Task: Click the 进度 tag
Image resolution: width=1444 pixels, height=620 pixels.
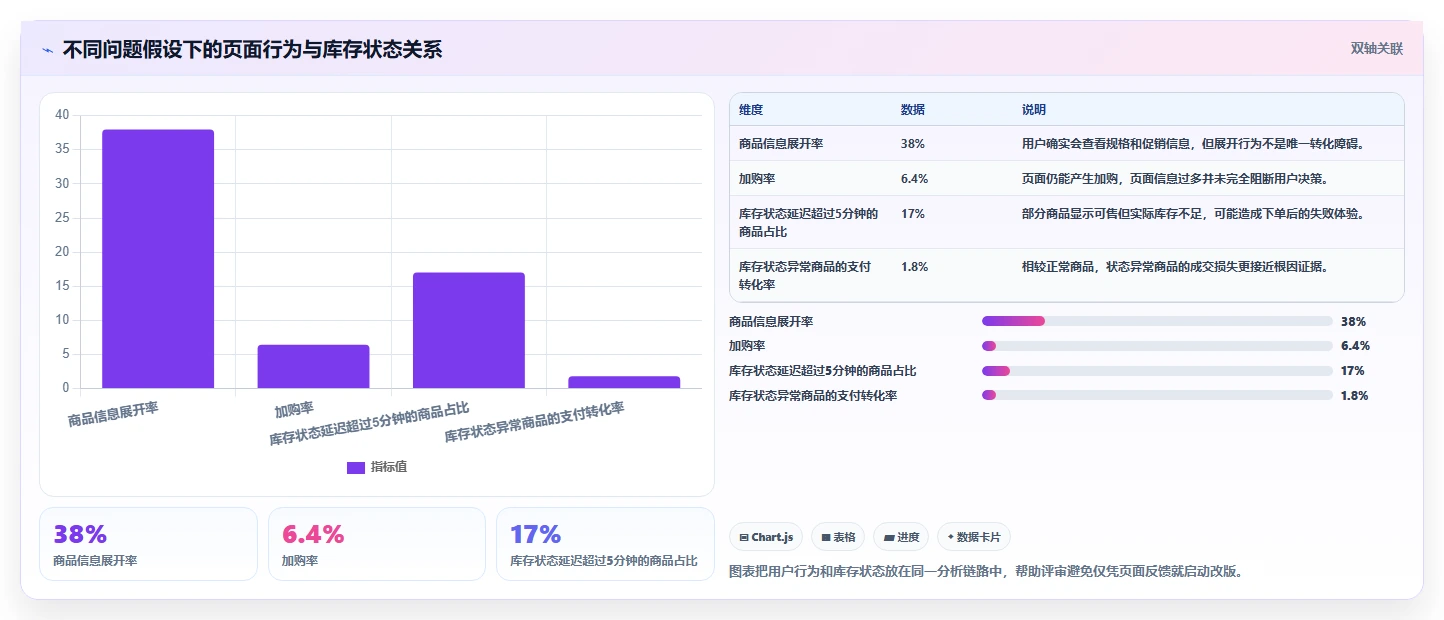Action: click(901, 537)
